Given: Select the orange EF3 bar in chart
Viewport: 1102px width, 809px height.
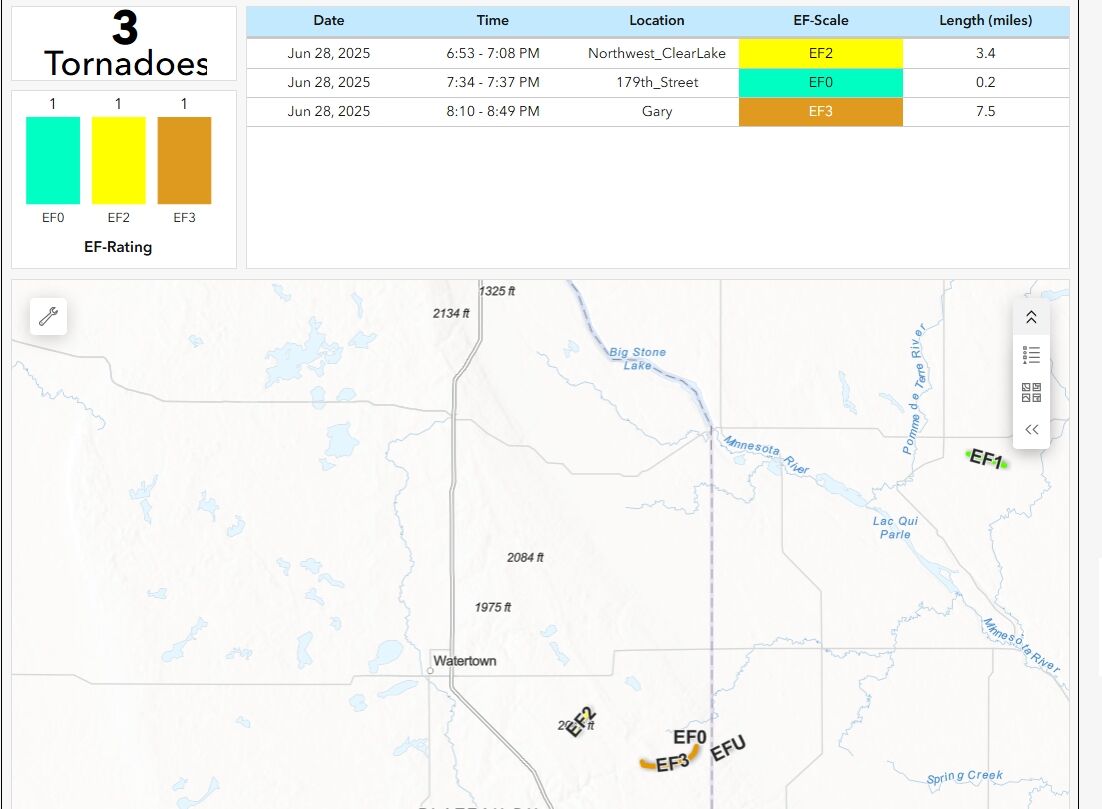Looking at the screenshot, I should pos(184,160).
